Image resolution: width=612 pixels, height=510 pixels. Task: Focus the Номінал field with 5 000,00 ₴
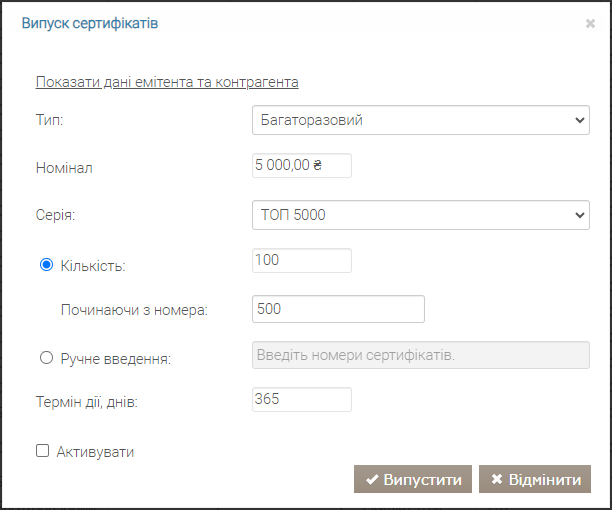point(302,165)
